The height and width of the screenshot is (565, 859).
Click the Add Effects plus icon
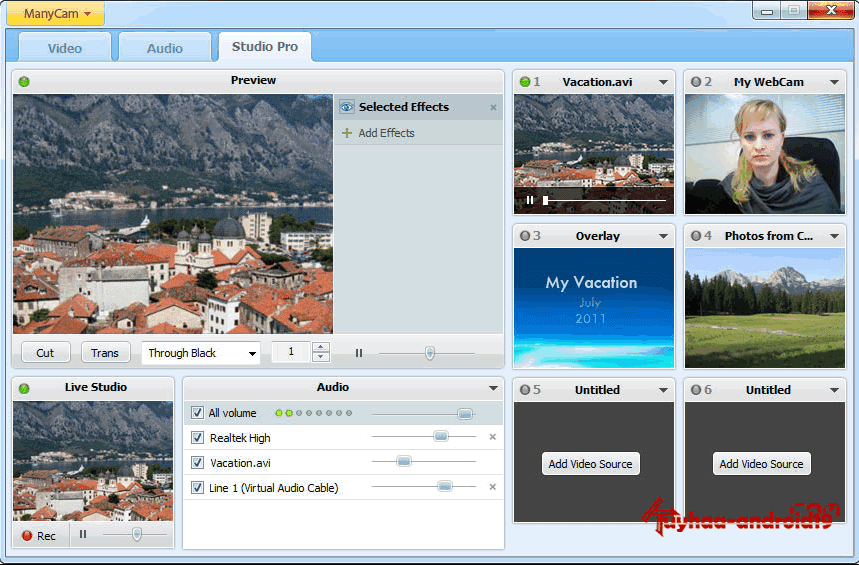coord(347,133)
